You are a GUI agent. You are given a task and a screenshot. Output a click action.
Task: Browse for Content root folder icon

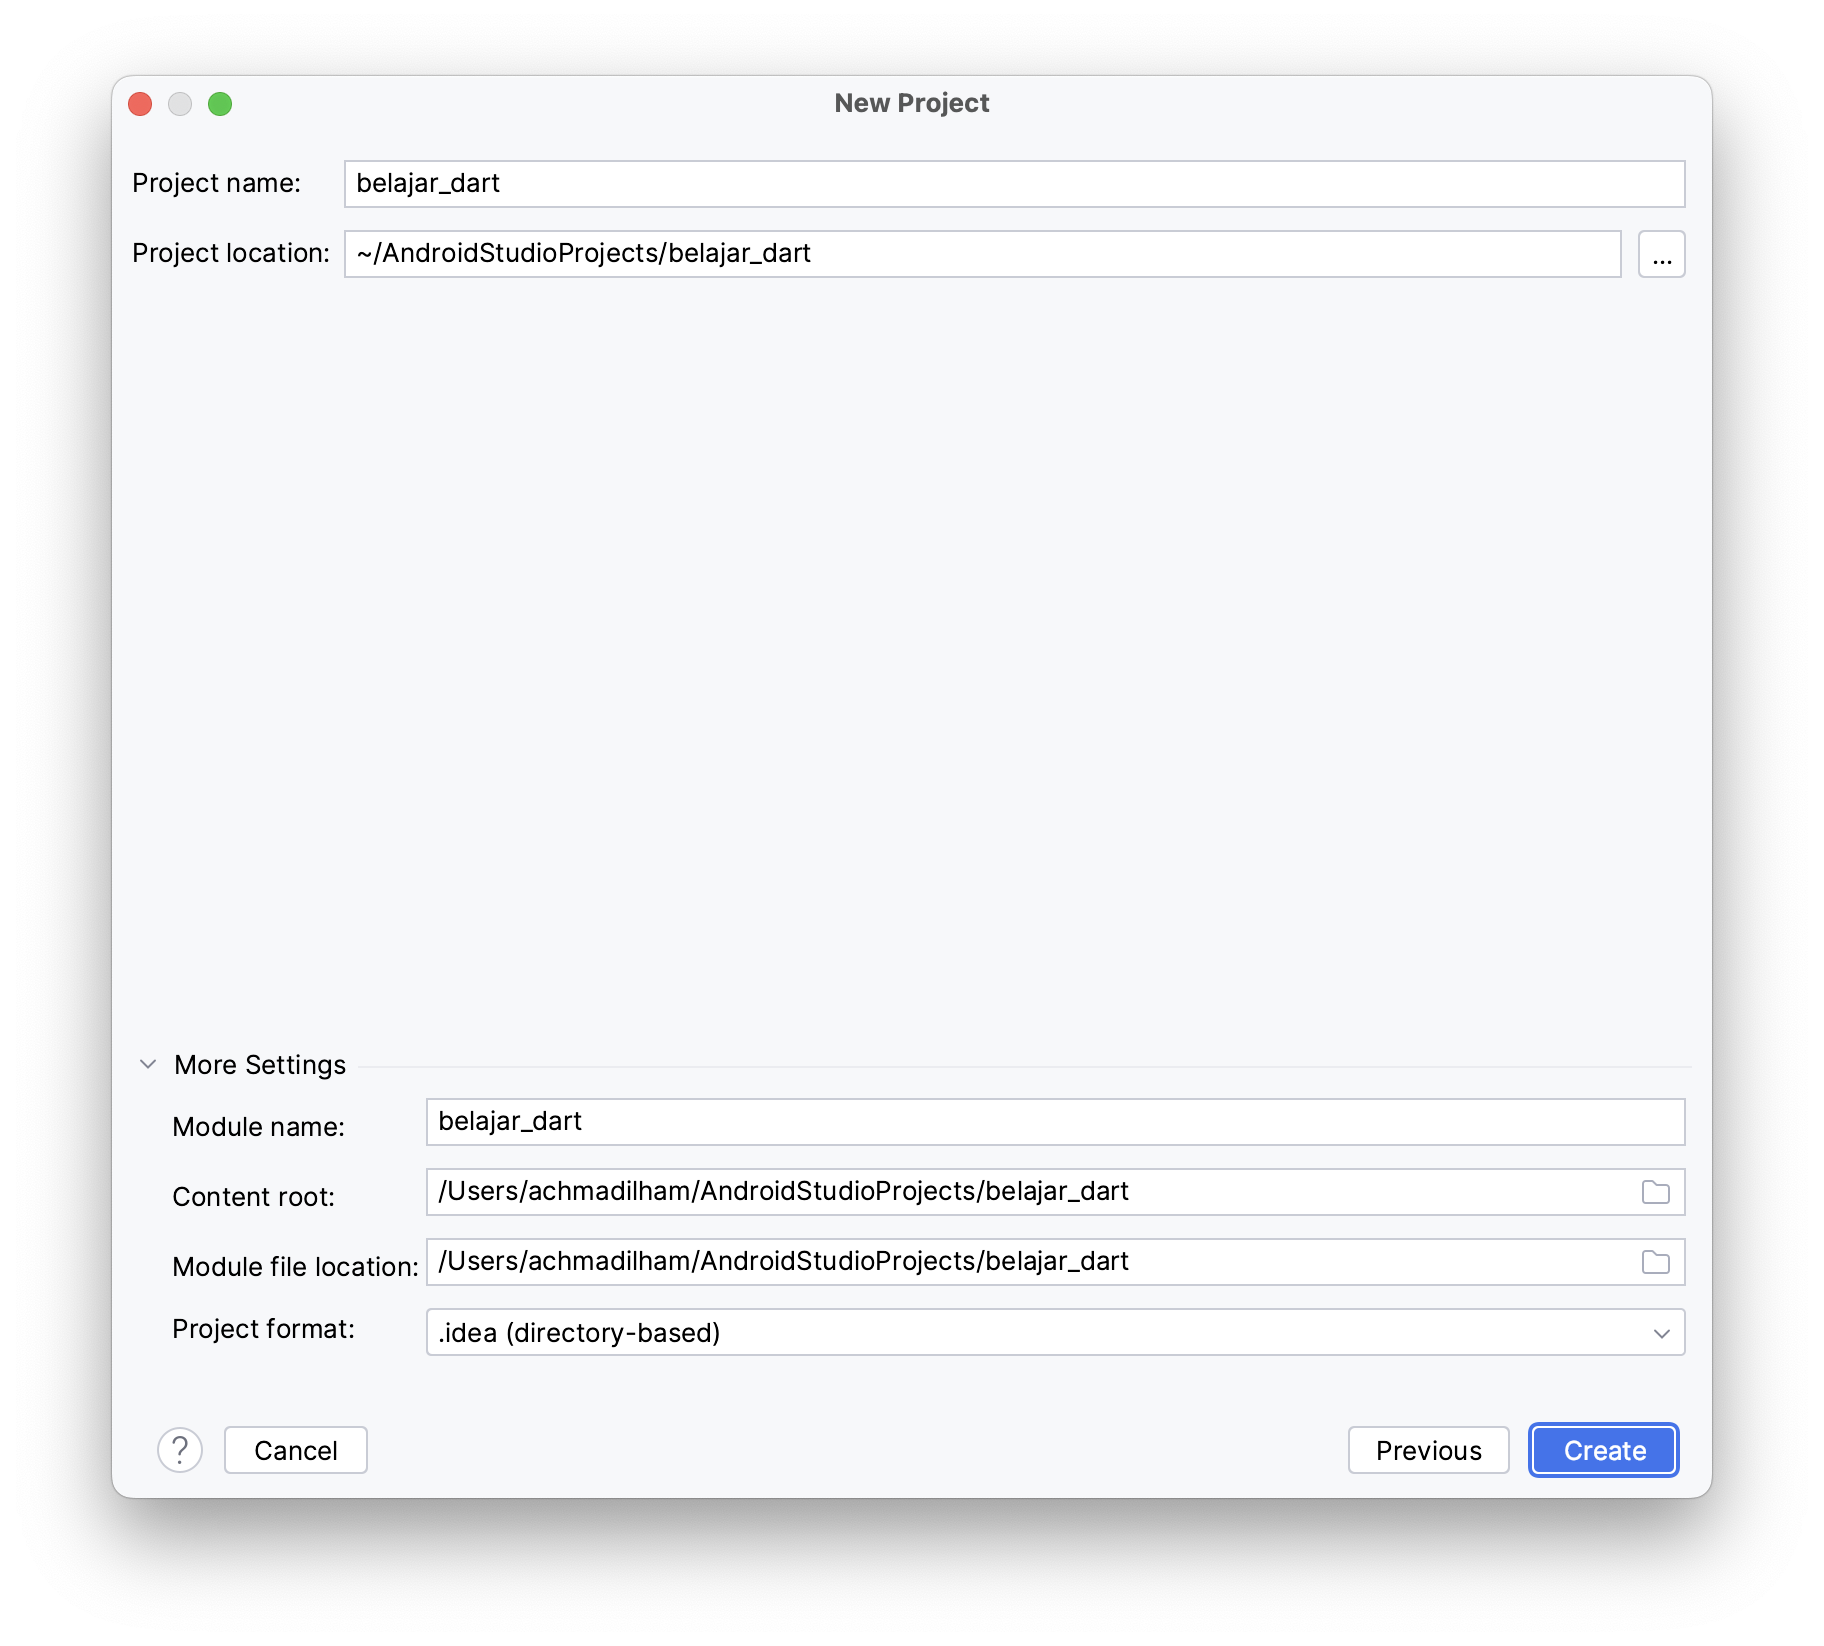tap(1655, 1192)
